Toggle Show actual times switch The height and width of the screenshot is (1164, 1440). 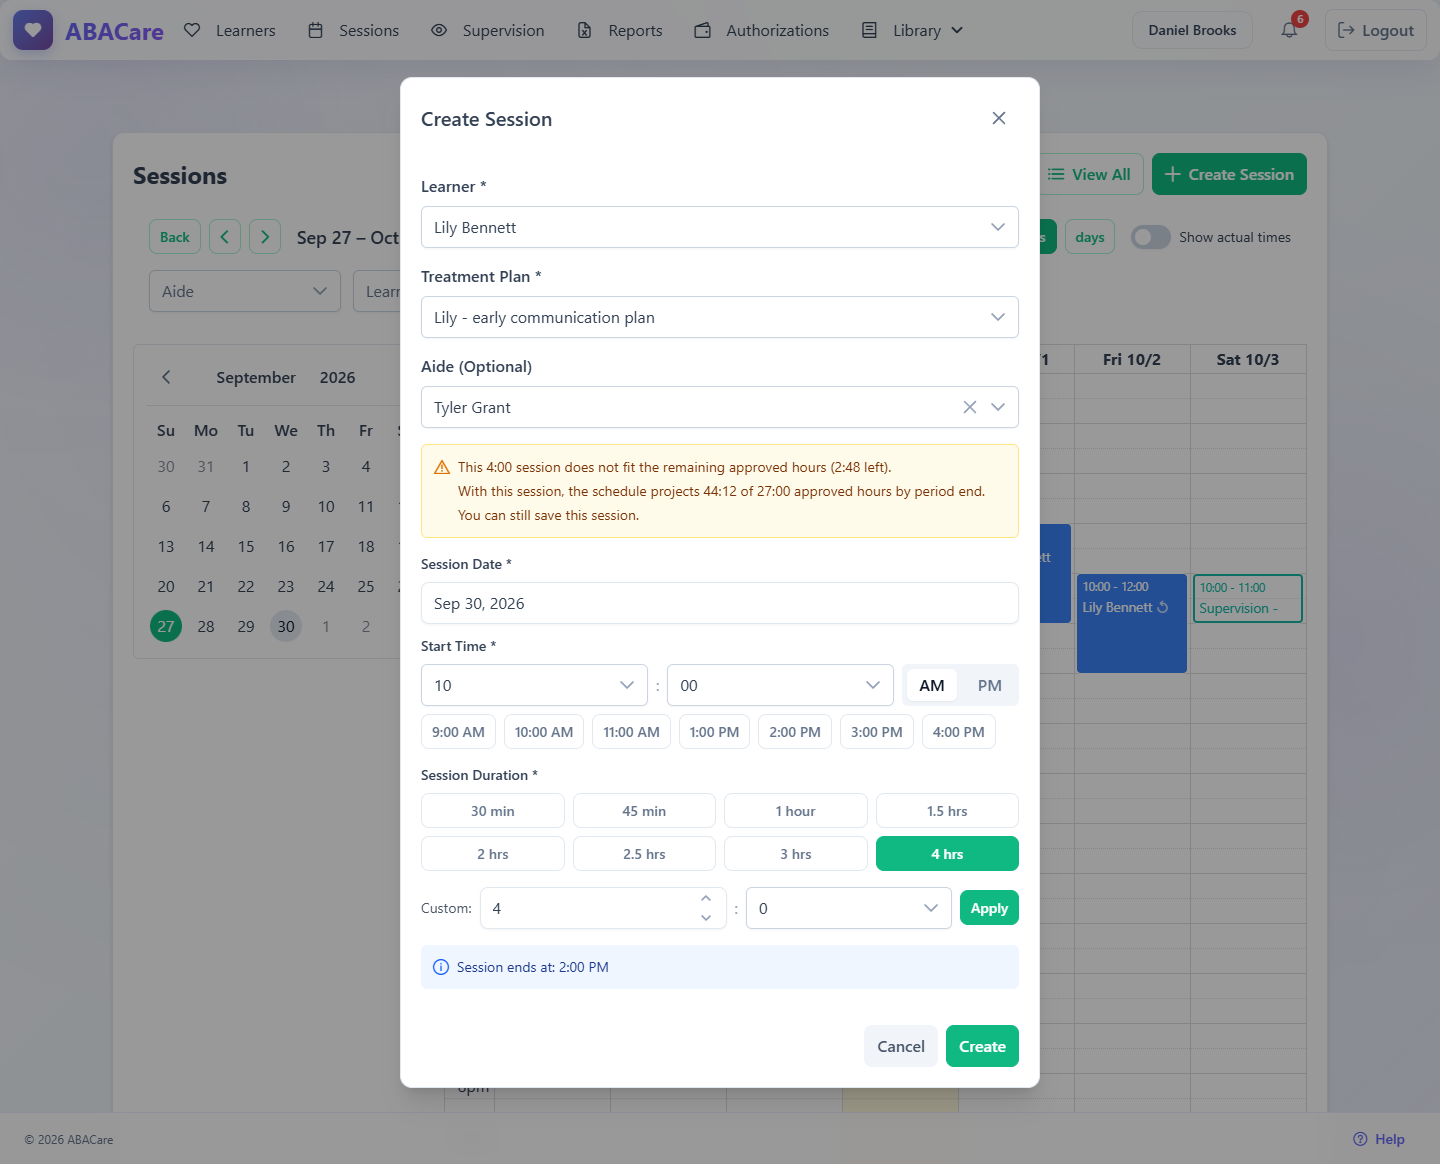[1150, 237]
